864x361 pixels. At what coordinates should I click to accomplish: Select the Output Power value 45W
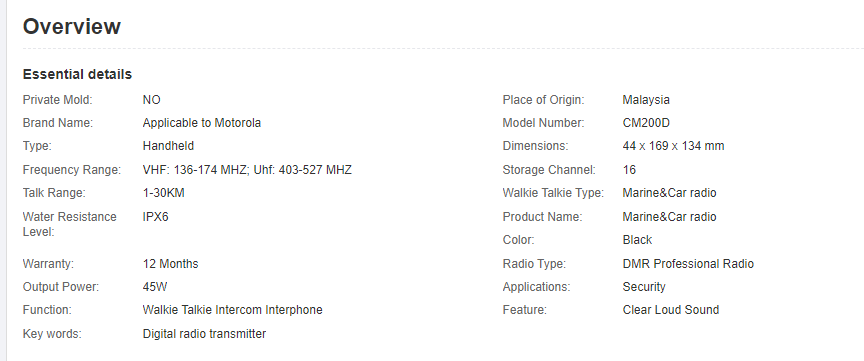[155, 287]
